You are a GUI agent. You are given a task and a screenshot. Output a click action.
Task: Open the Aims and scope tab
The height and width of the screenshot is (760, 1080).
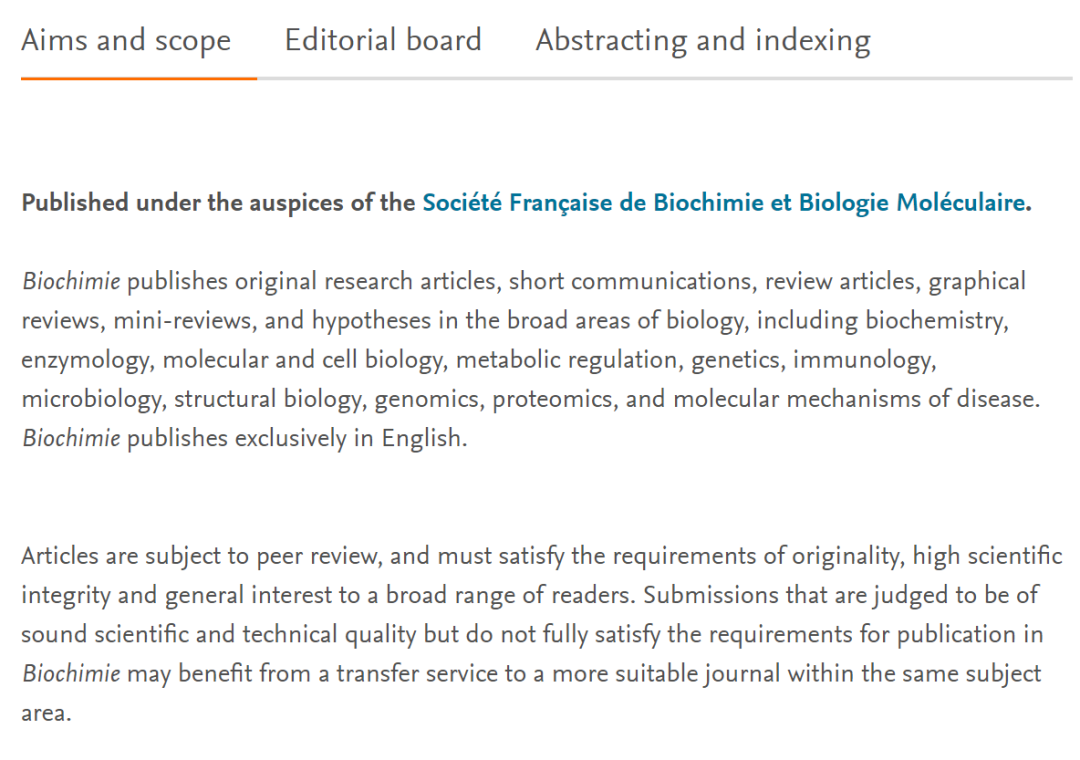(126, 40)
